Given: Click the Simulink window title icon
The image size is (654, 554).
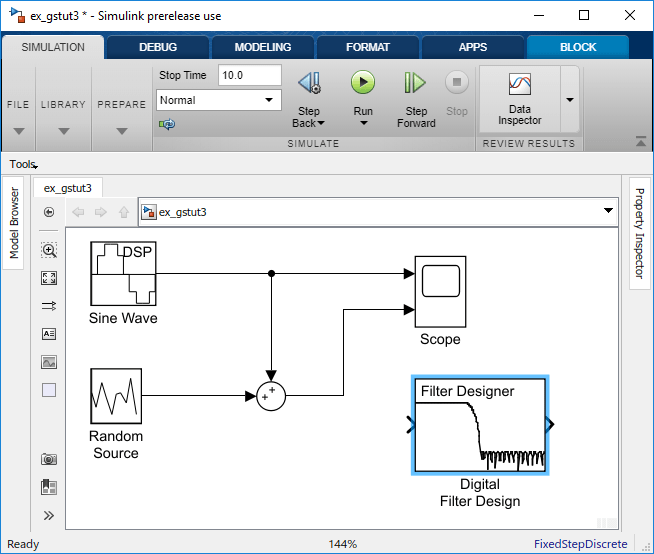Looking at the screenshot, I should click(17, 15).
